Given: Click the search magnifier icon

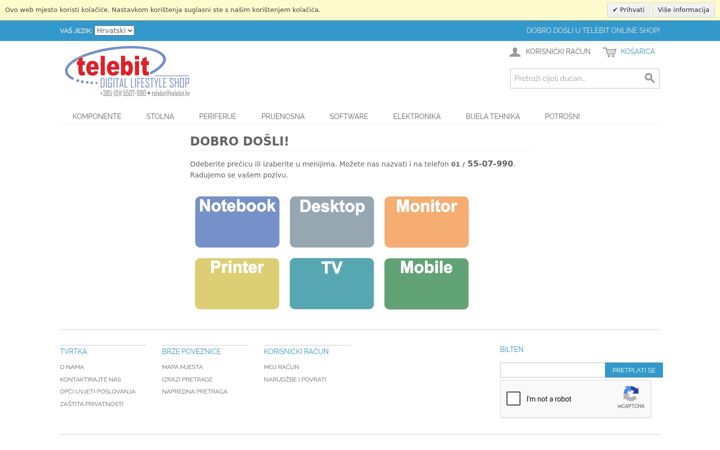Looking at the screenshot, I should pos(649,78).
